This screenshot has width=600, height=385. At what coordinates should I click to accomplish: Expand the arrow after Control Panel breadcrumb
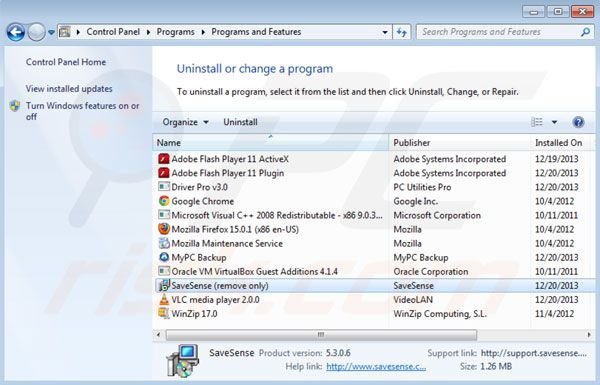pos(148,32)
